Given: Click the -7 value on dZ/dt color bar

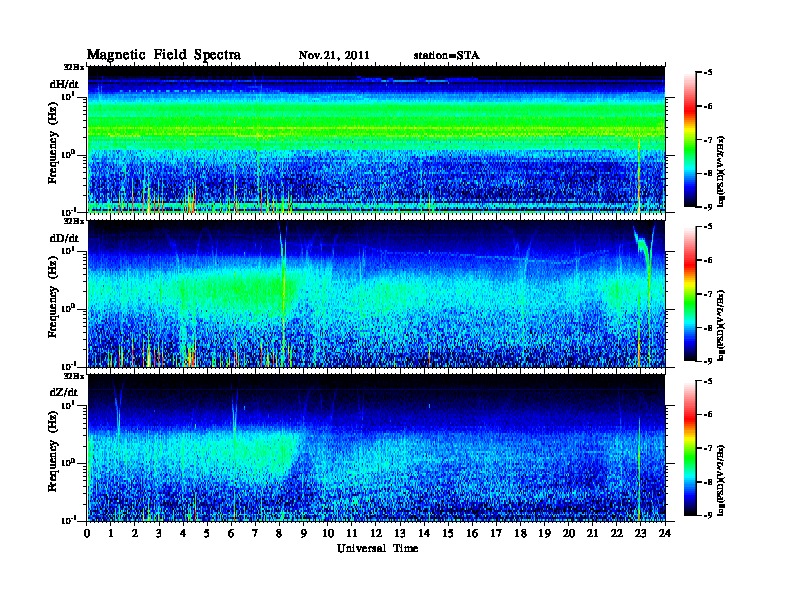Looking at the screenshot, I should 708,448.
